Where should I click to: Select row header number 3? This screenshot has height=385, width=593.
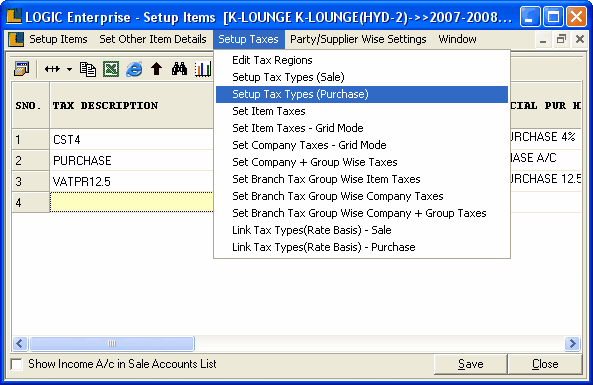click(30, 182)
